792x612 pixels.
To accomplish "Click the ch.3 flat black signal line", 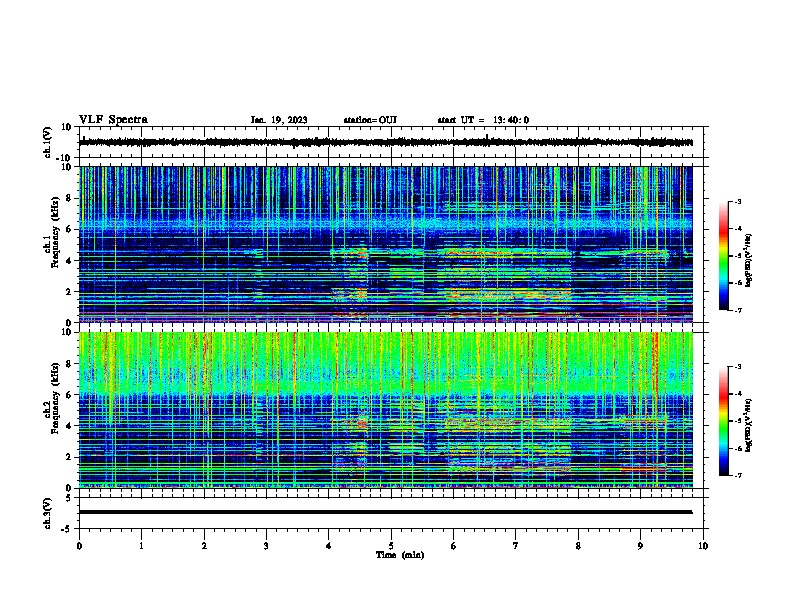I will 385,512.
